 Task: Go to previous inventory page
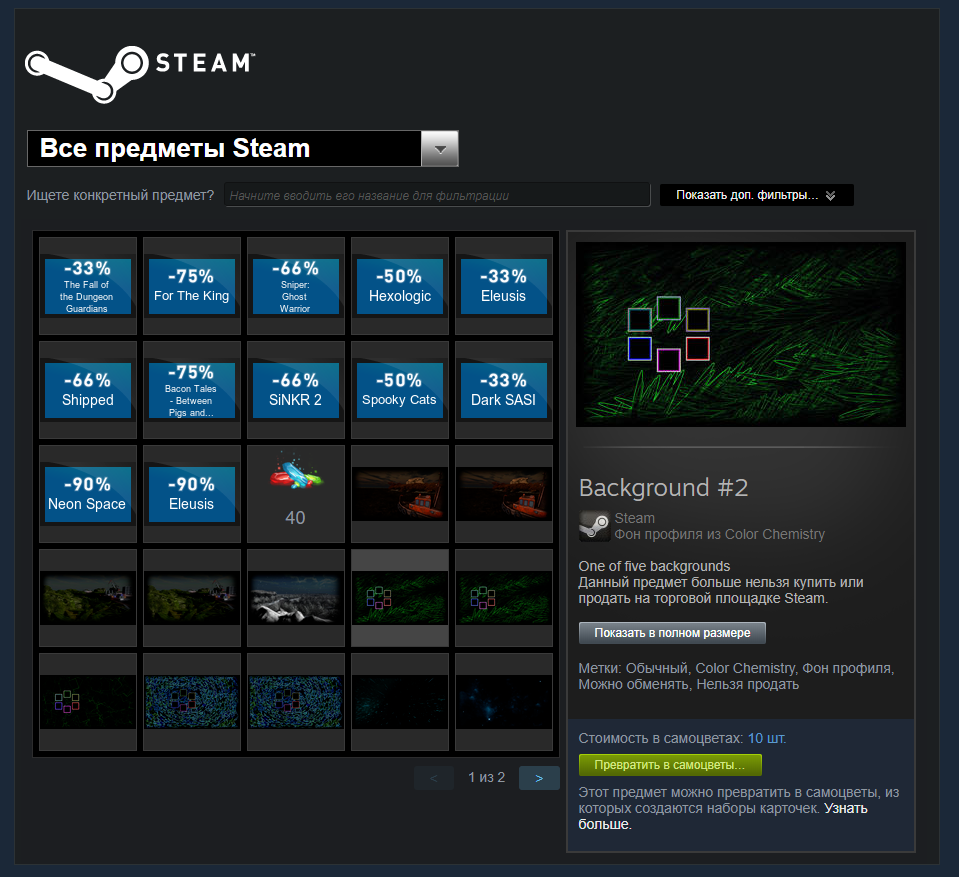point(434,778)
